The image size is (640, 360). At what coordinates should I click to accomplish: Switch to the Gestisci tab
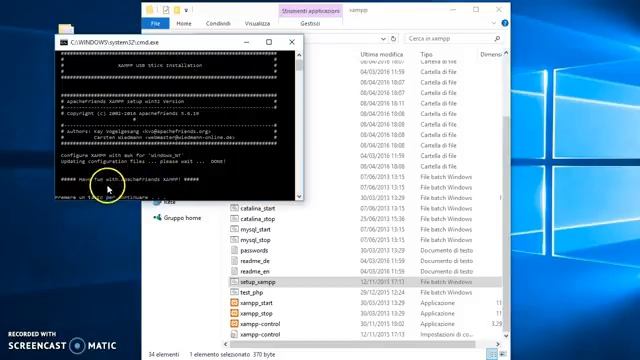coord(310,24)
